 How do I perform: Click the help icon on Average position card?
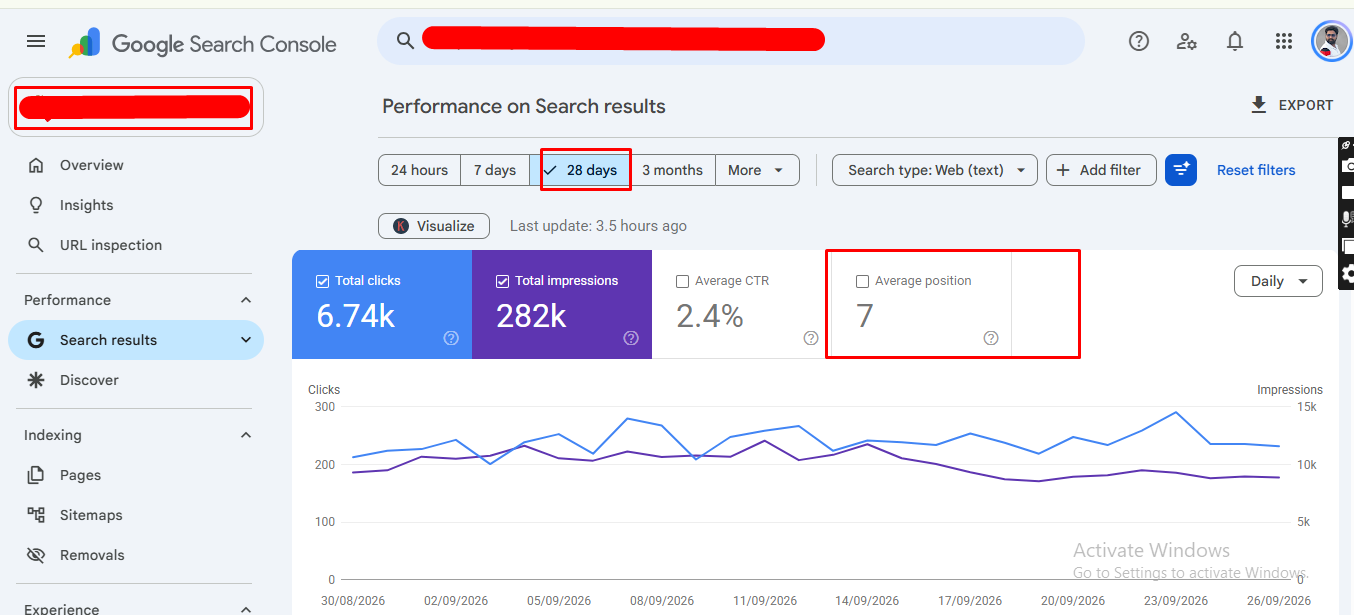[x=991, y=338]
